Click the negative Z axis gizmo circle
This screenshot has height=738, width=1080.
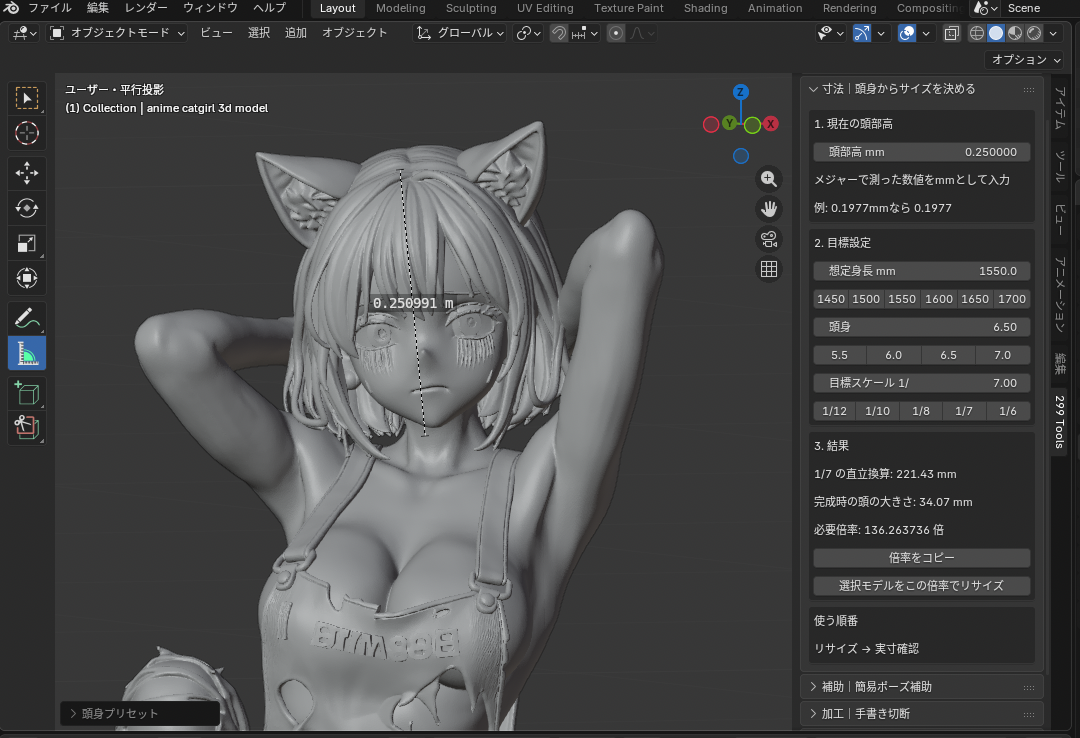pyautogui.click(x=740, y=156)
